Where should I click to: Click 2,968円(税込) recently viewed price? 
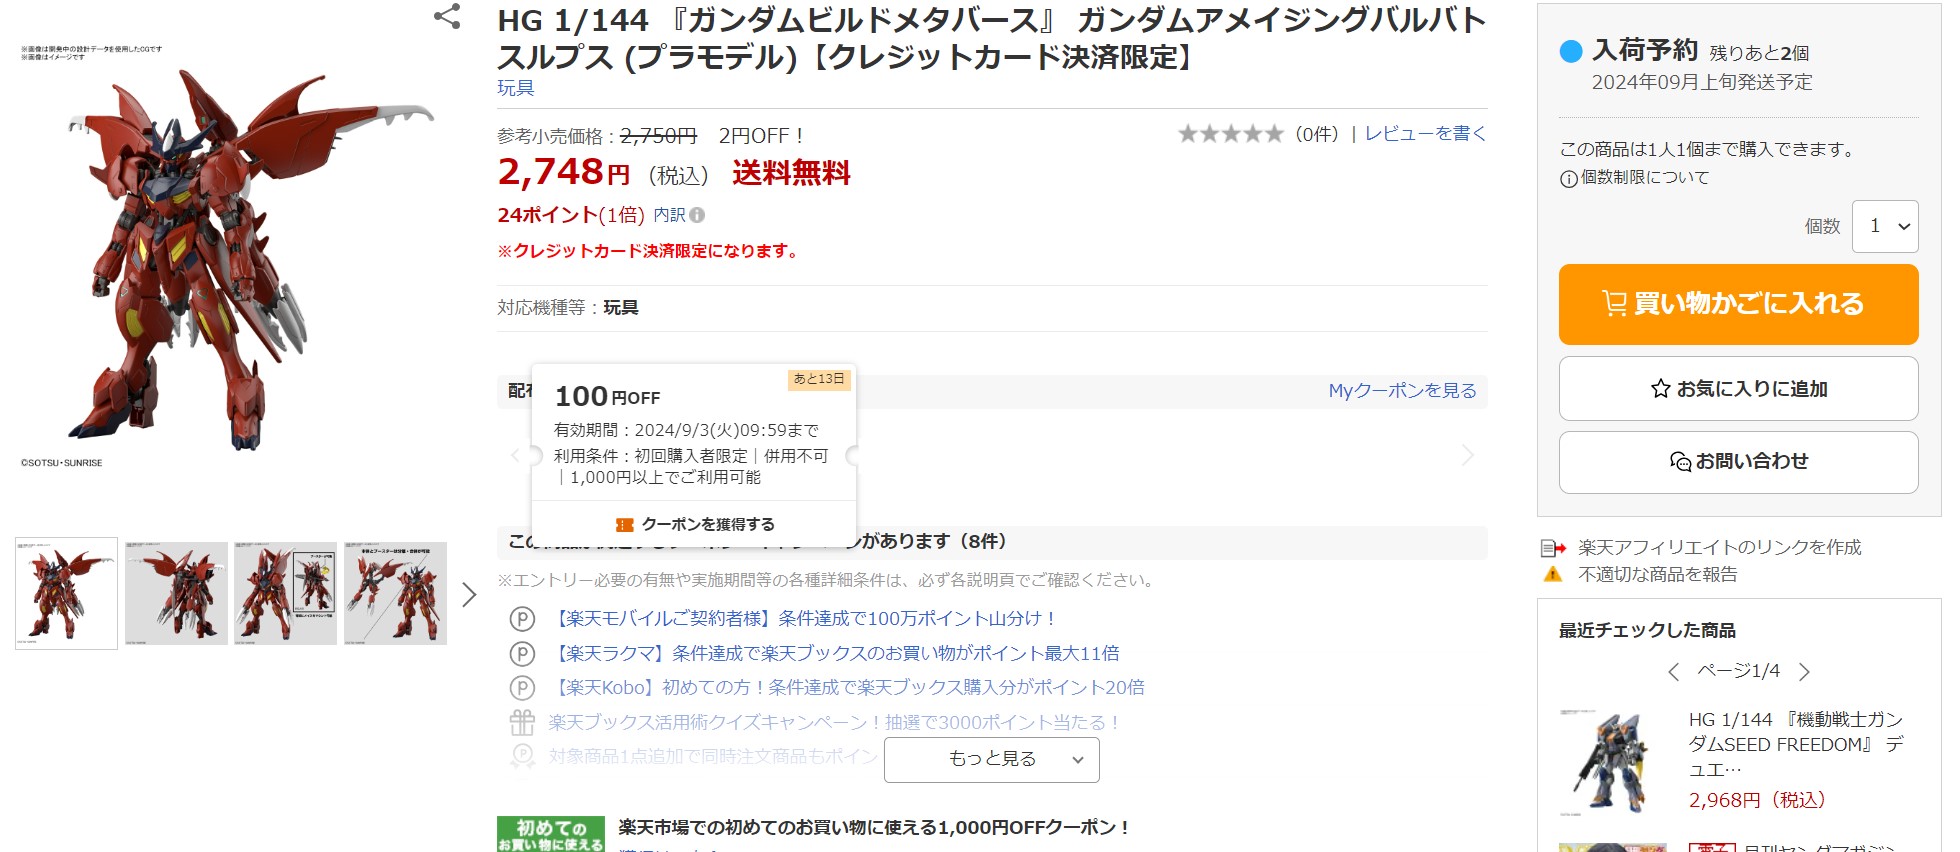pyautogui.click(x=1758, y=800)
